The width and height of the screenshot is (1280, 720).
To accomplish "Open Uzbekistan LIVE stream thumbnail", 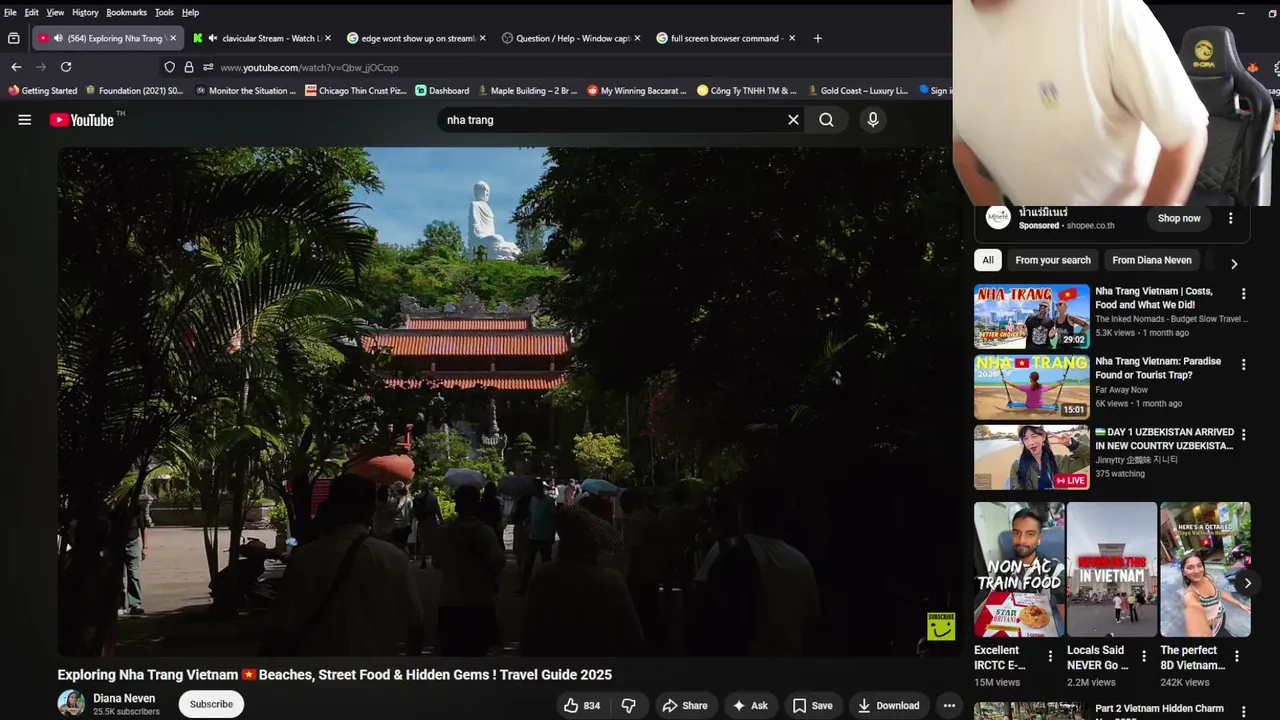I will click(x=1032, y=457).
